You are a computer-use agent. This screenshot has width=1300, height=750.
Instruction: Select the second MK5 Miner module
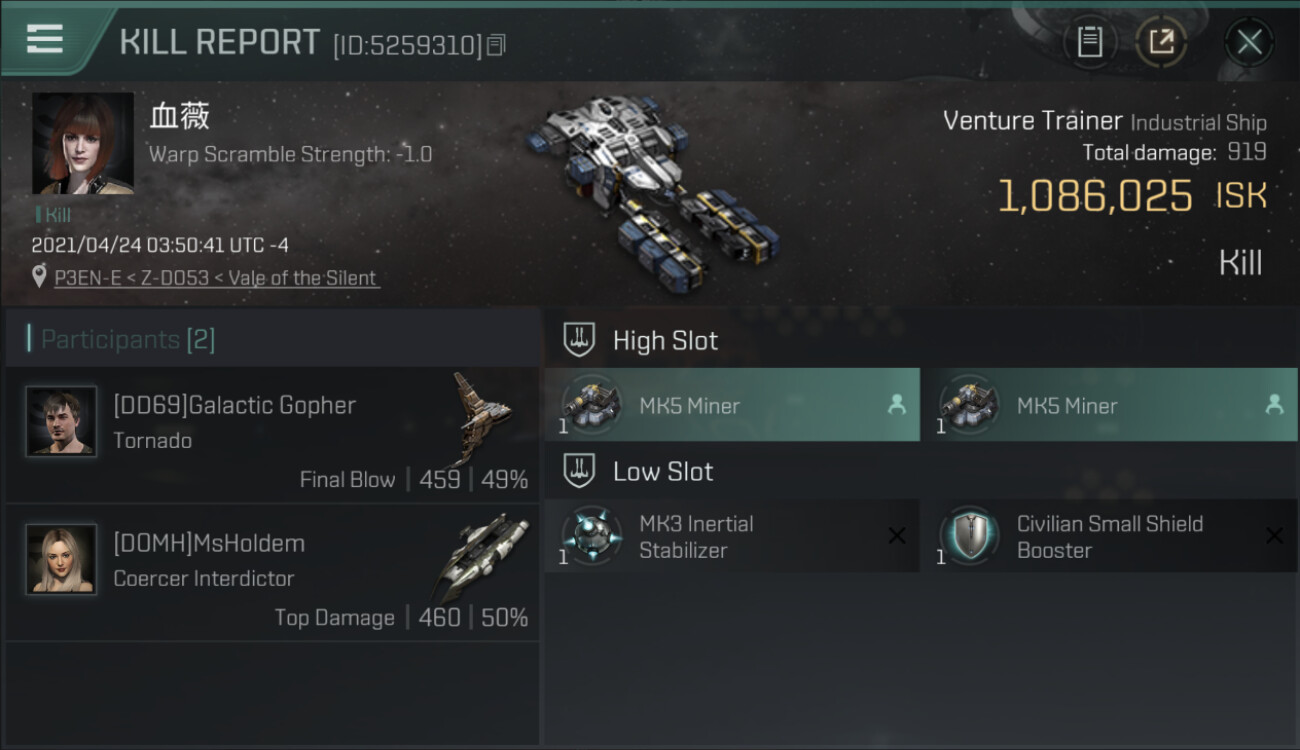tap(1109, 405)
